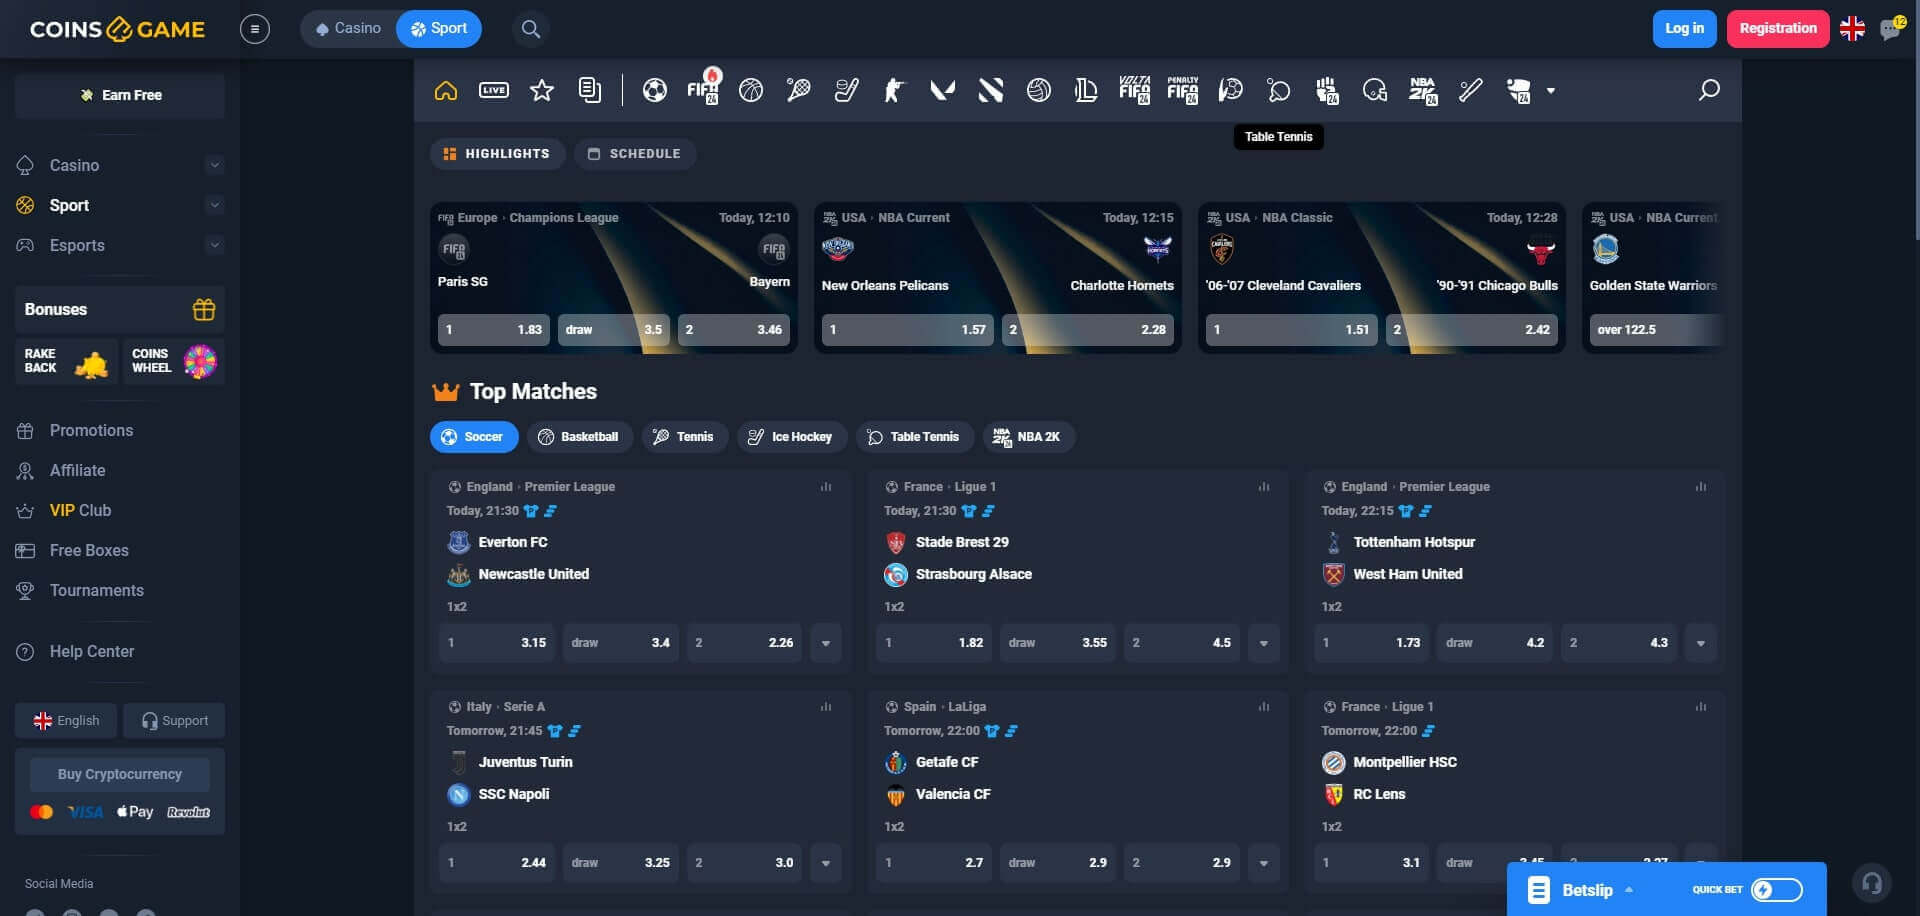
Task: Expand the Casino sidebar section
Action: pos(214,165)
